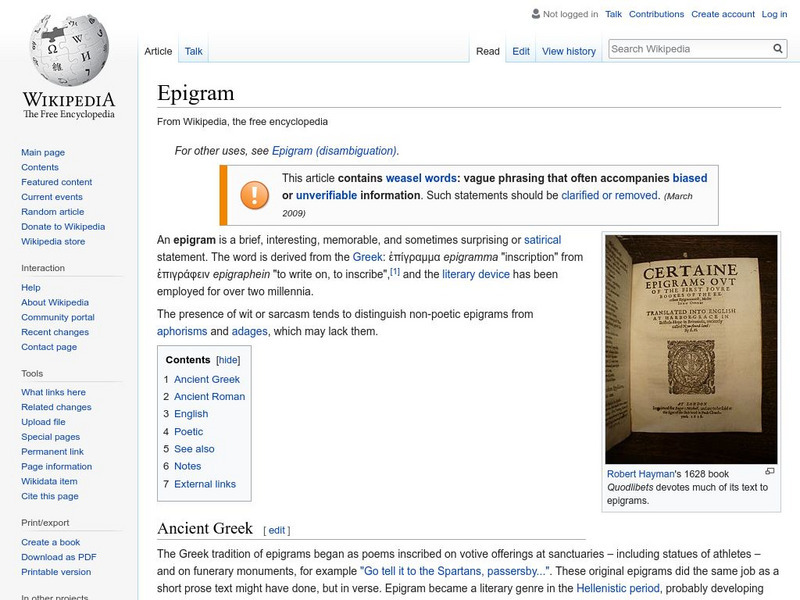
Task: Open the Edit tab
Action: point(521,52)
